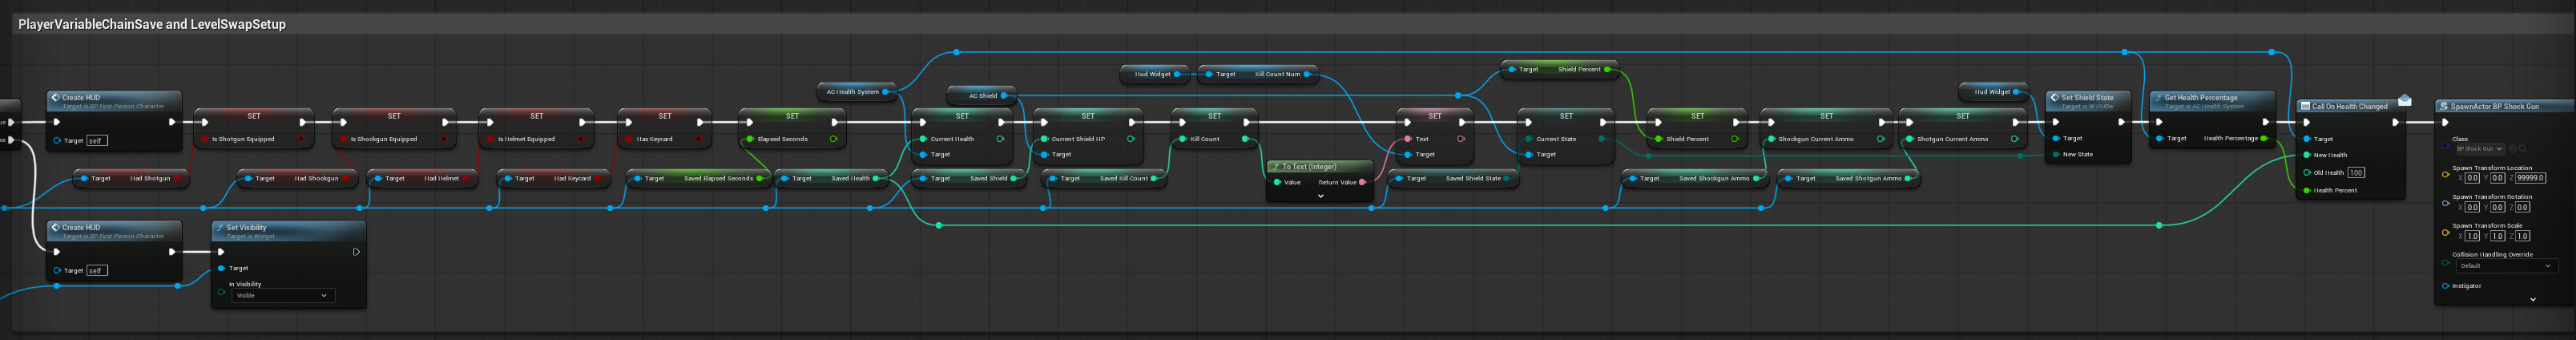Screen dimensions: 2576x340
Task: Open Collision Handling Override Default dropdown
Action: pyautogui.click(x=2506, y=266)
